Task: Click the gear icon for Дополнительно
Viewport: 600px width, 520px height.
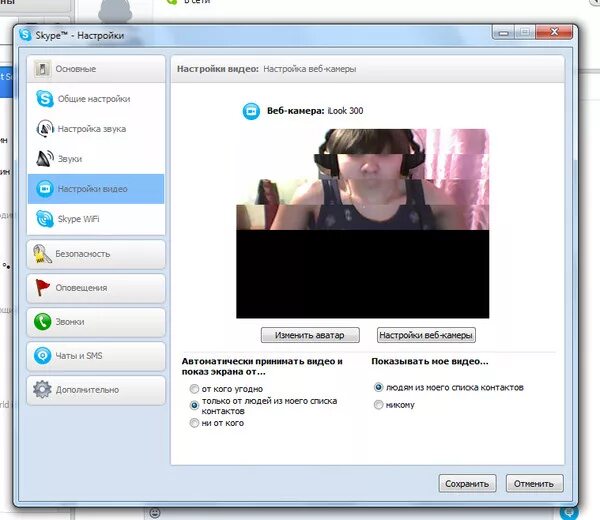Action: (x=42, y=390)
